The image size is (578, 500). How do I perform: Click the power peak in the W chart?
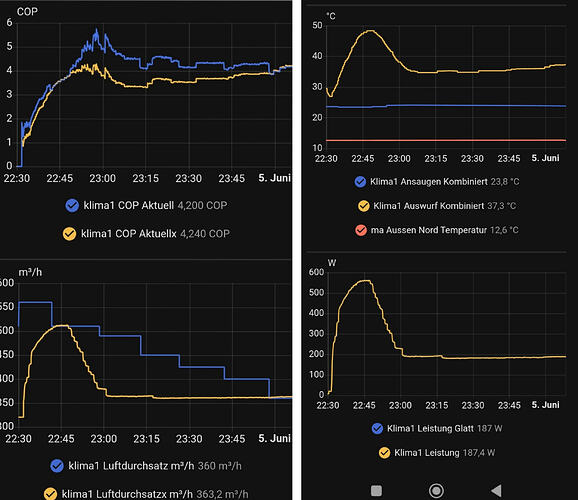(x=365, y=281)
